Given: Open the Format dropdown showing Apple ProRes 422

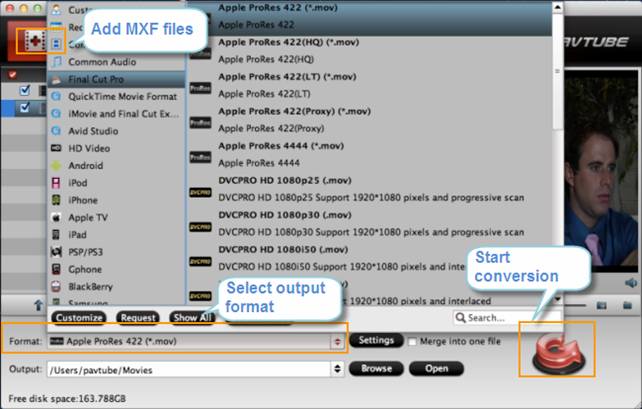Looking at the screenshot, I should [x=195, y=341].
